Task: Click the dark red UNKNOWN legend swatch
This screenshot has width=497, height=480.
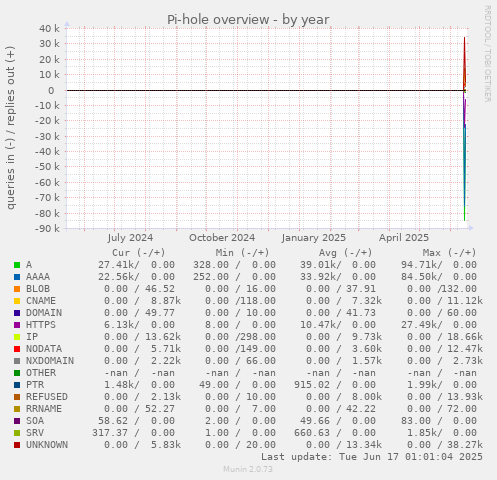Action: coord(17,445)
